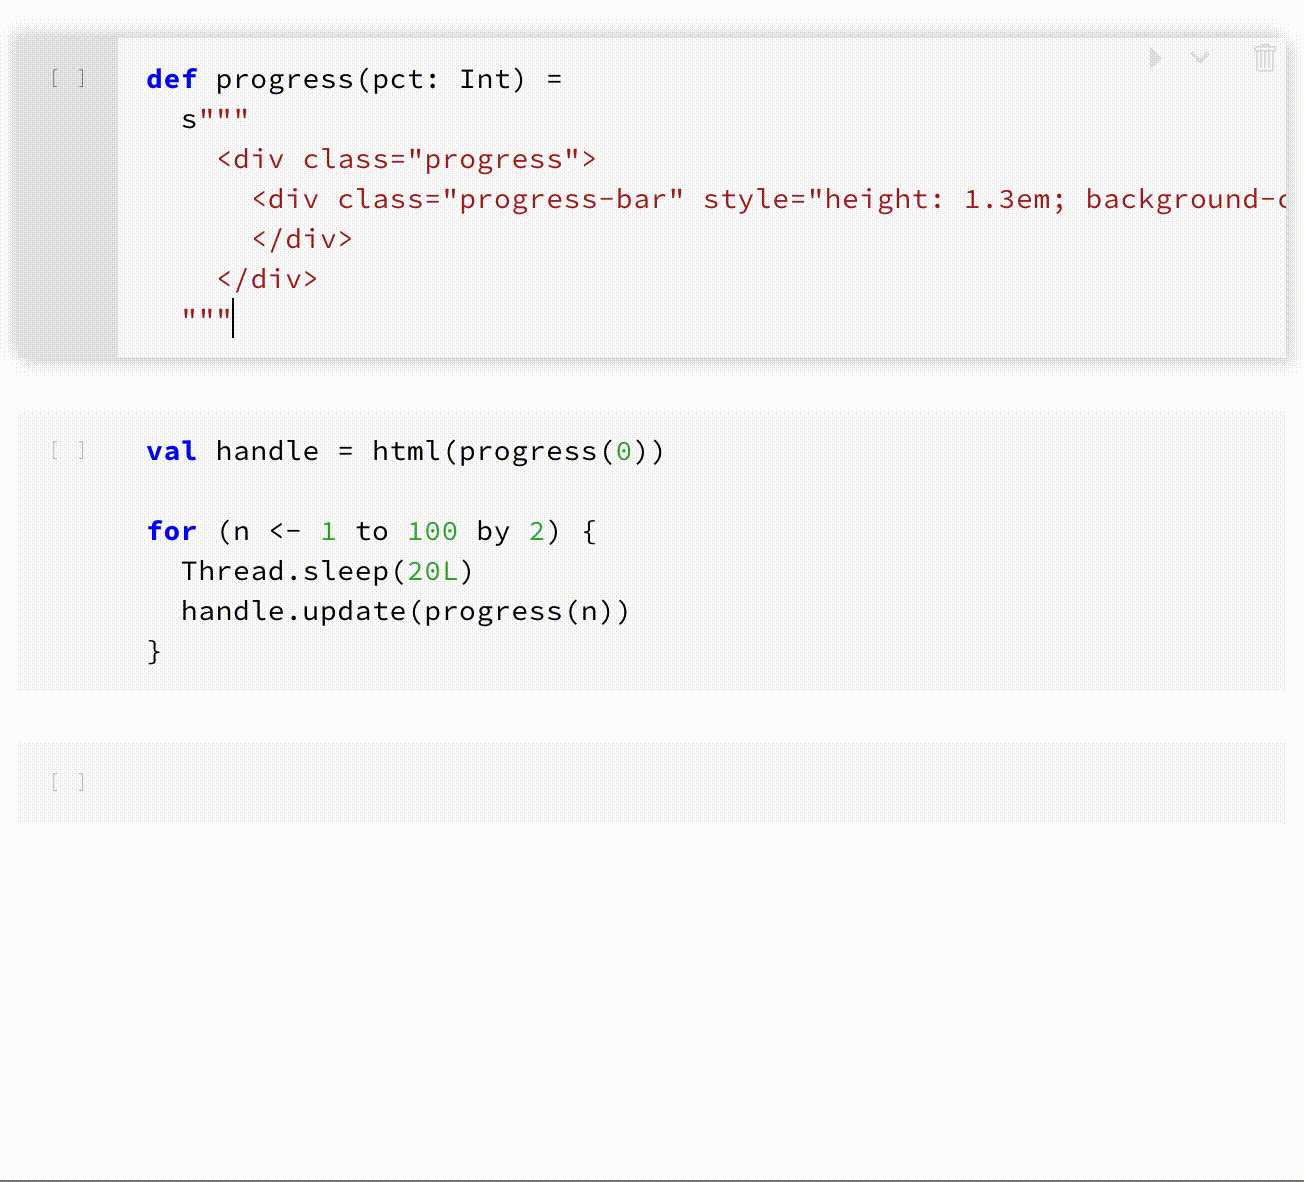Place cursor in Thread.sleep(20L) call
This screenshot has width=1304, height=1182.
click(327, 571)
